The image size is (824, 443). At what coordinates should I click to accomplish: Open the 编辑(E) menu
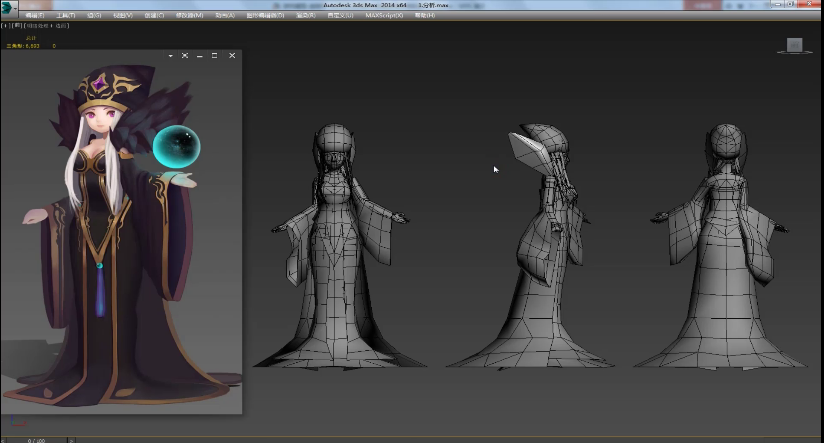pyautogui.click(x=34, y=16)
